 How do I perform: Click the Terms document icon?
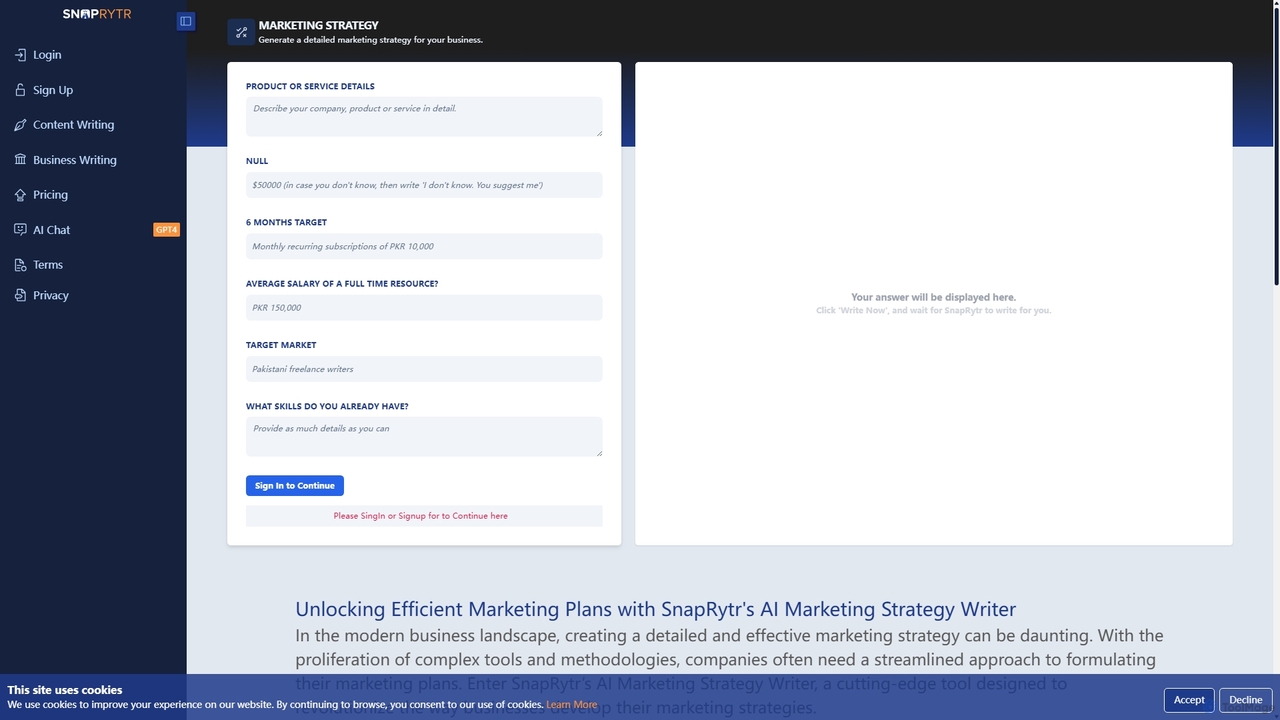[20, 265]
